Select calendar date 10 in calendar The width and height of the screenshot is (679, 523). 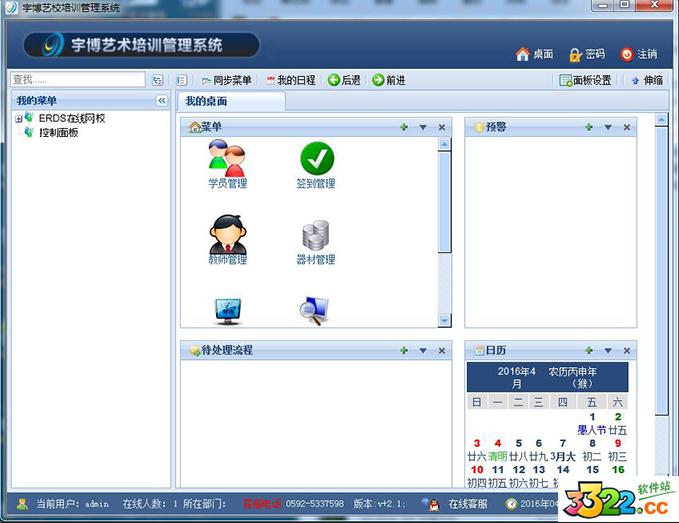(x=477, y=476)
